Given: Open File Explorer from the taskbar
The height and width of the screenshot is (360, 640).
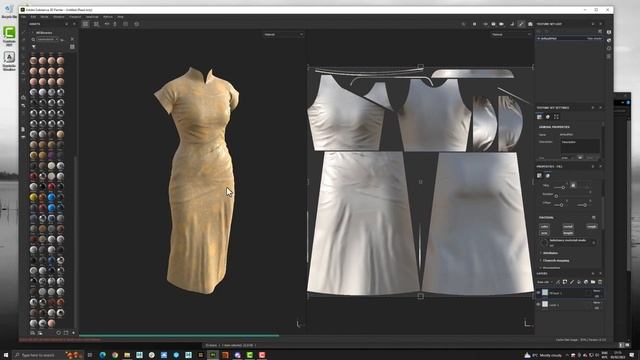Looking at the screenshot, I should pyautogui.click(x=127, y=355).
